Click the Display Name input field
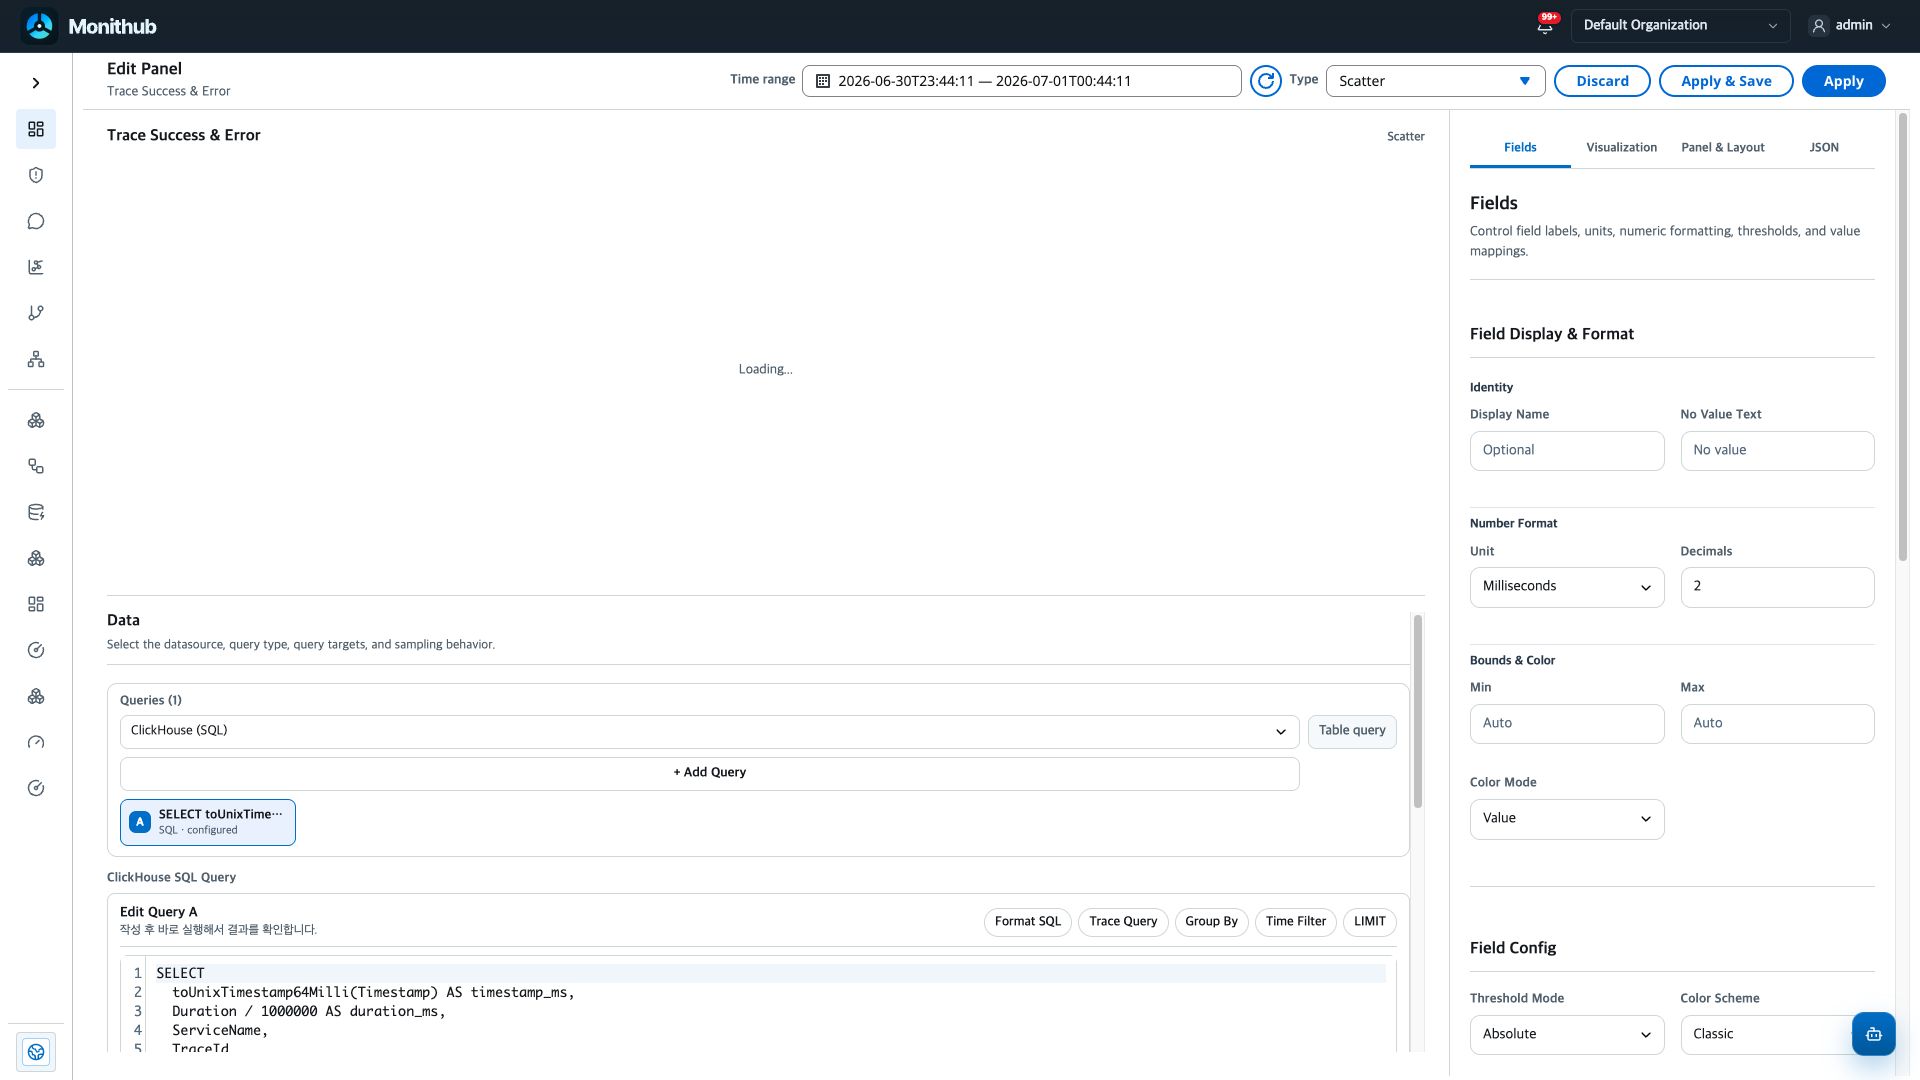1920x1080 pixels. pos(1566,451)
